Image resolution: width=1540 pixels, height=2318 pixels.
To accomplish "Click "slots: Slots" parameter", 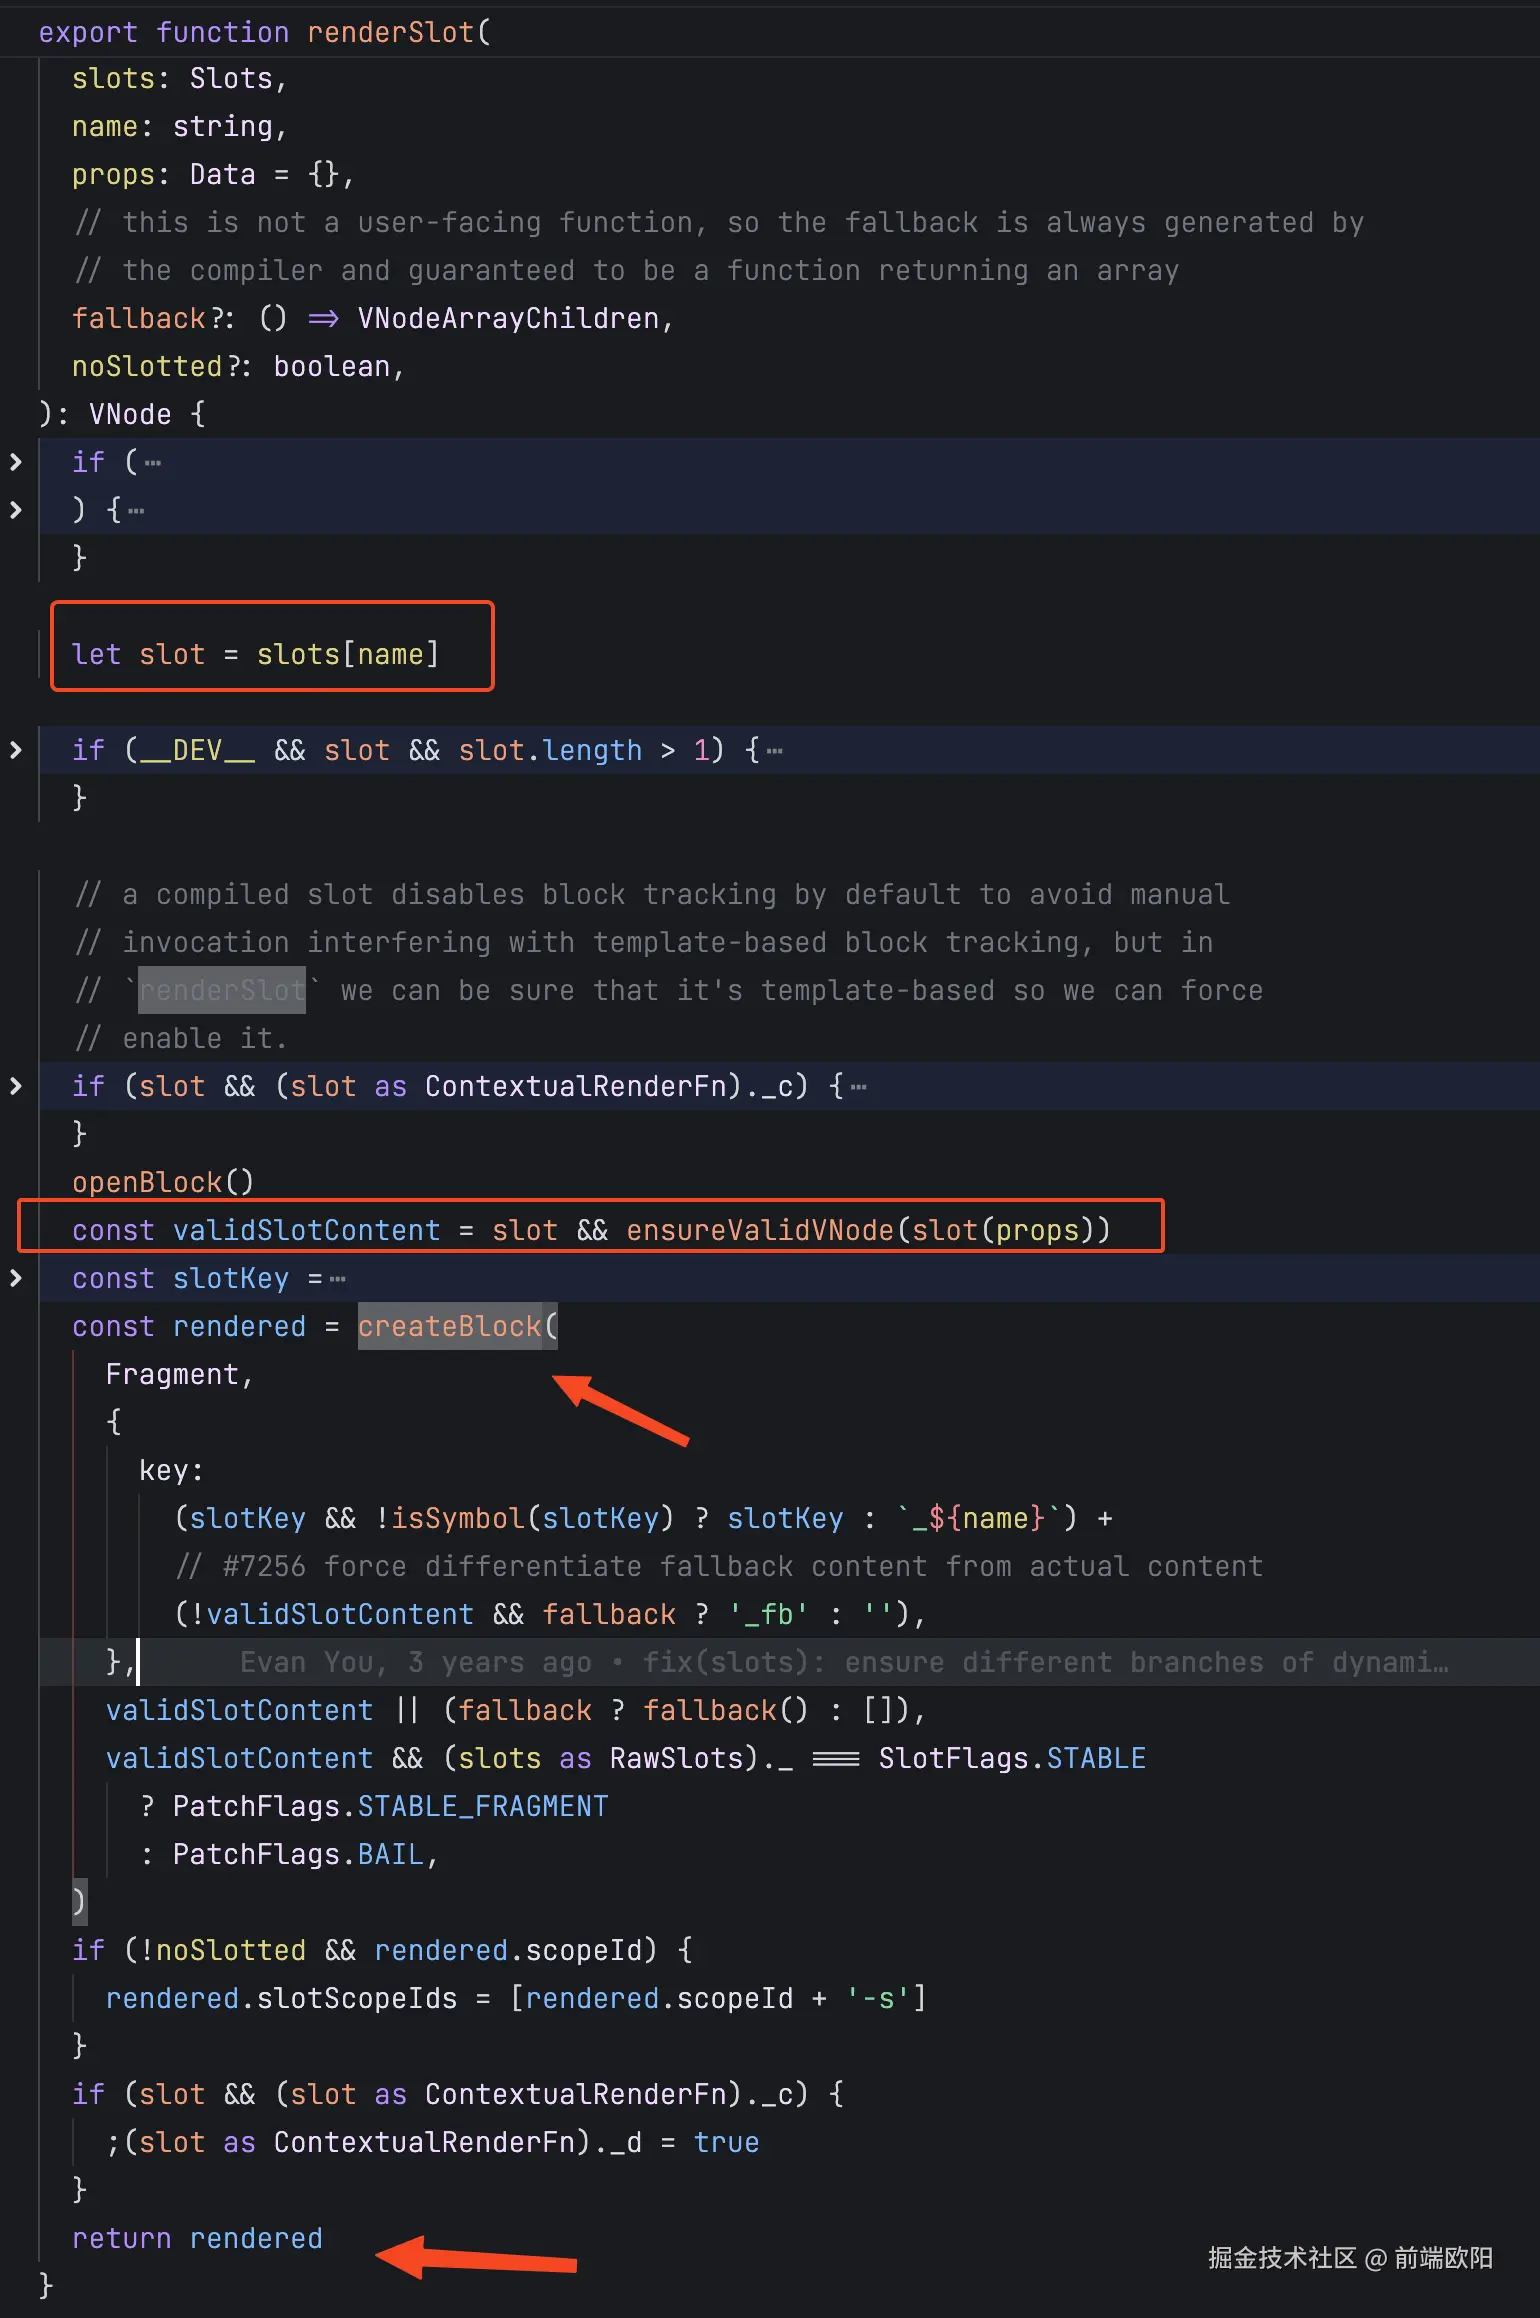I will 172,78.
